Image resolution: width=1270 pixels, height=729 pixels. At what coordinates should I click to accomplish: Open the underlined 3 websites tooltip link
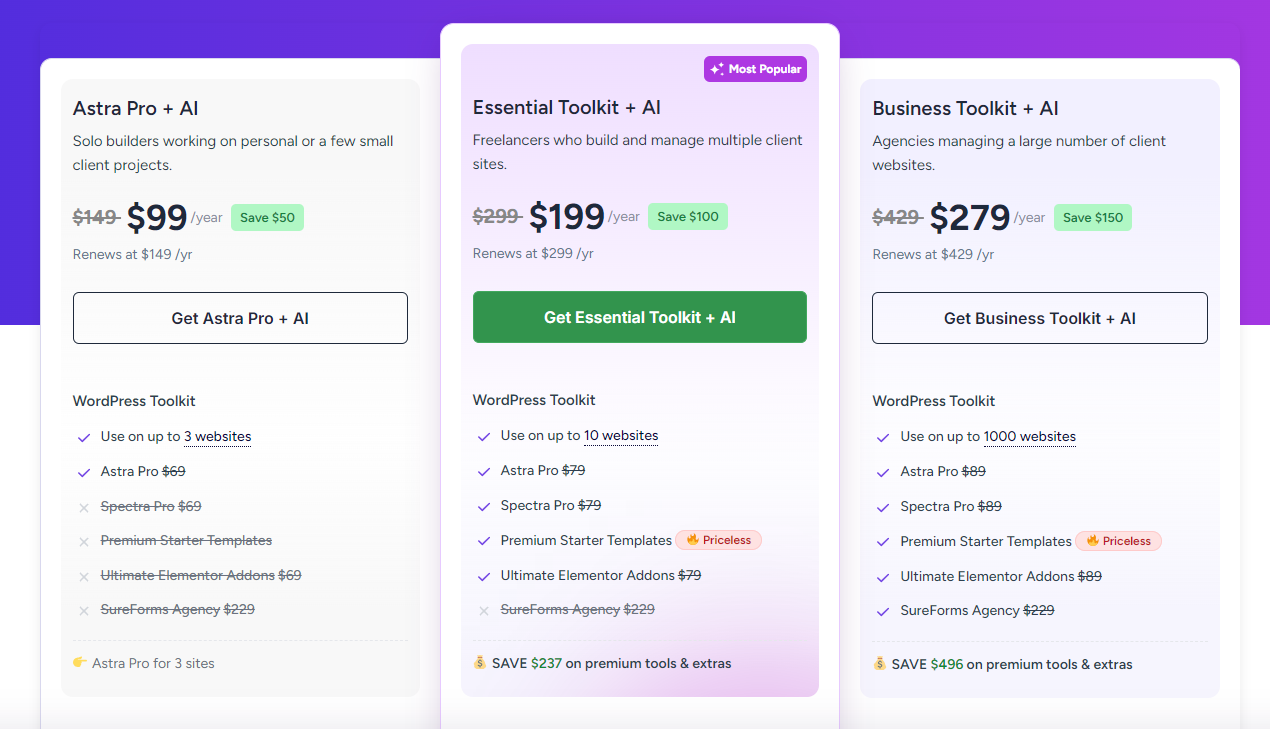click(218, 437)
